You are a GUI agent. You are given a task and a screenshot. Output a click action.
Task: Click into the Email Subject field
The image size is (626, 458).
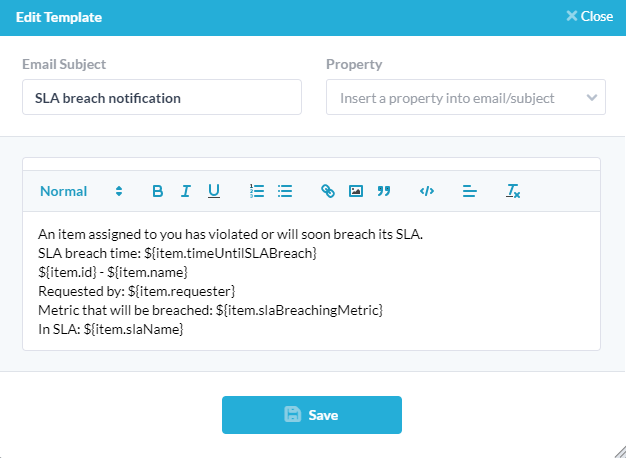pyautogui.click(x=161, y=98)
